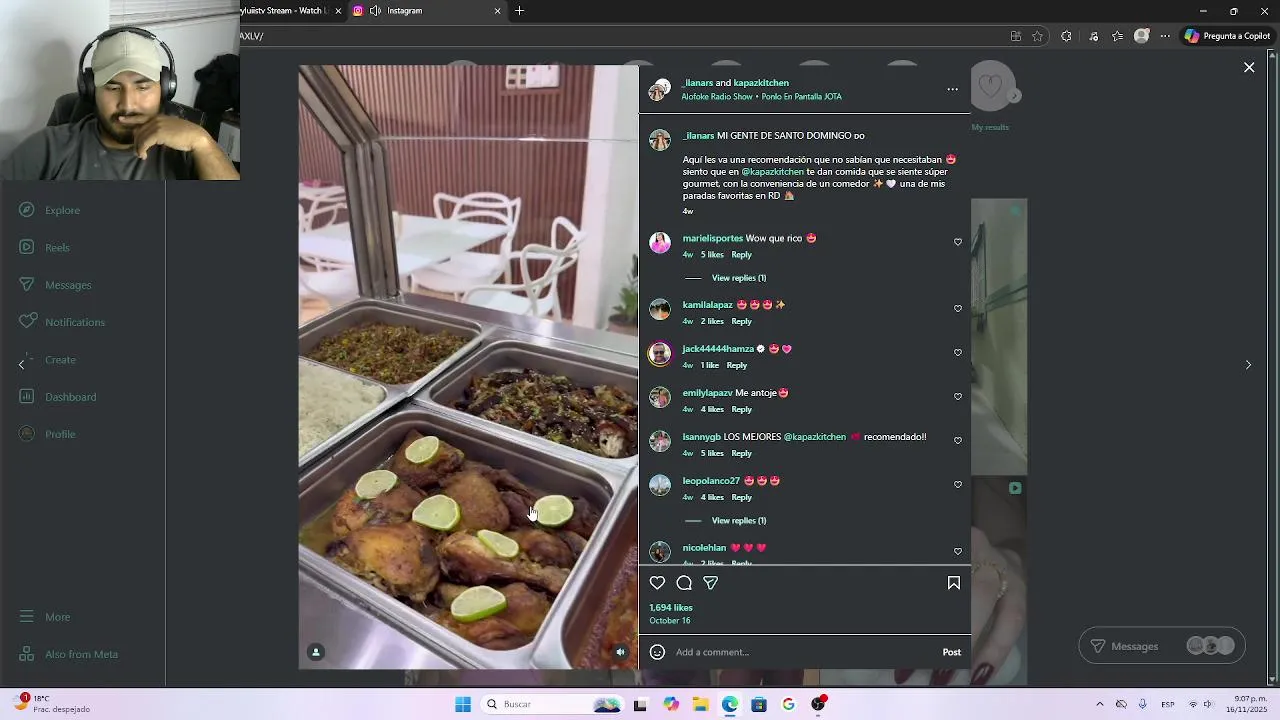Reply to jack44444hamza's comment

click(x=737, y=365)
